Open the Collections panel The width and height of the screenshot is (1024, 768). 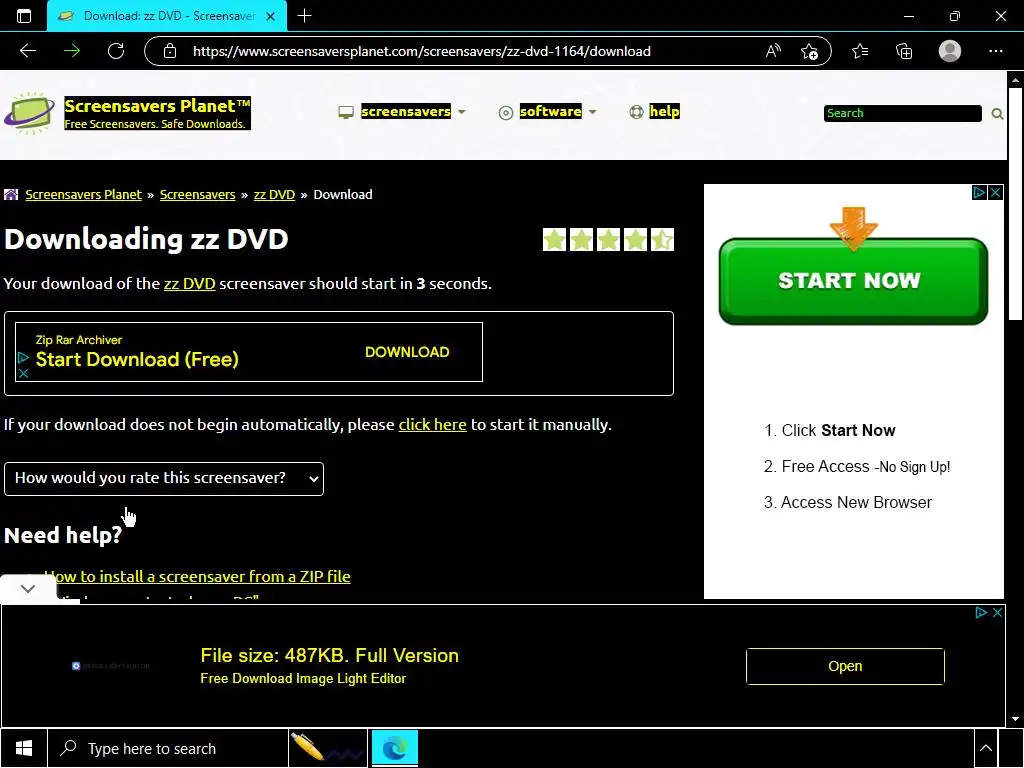point(904,51)
